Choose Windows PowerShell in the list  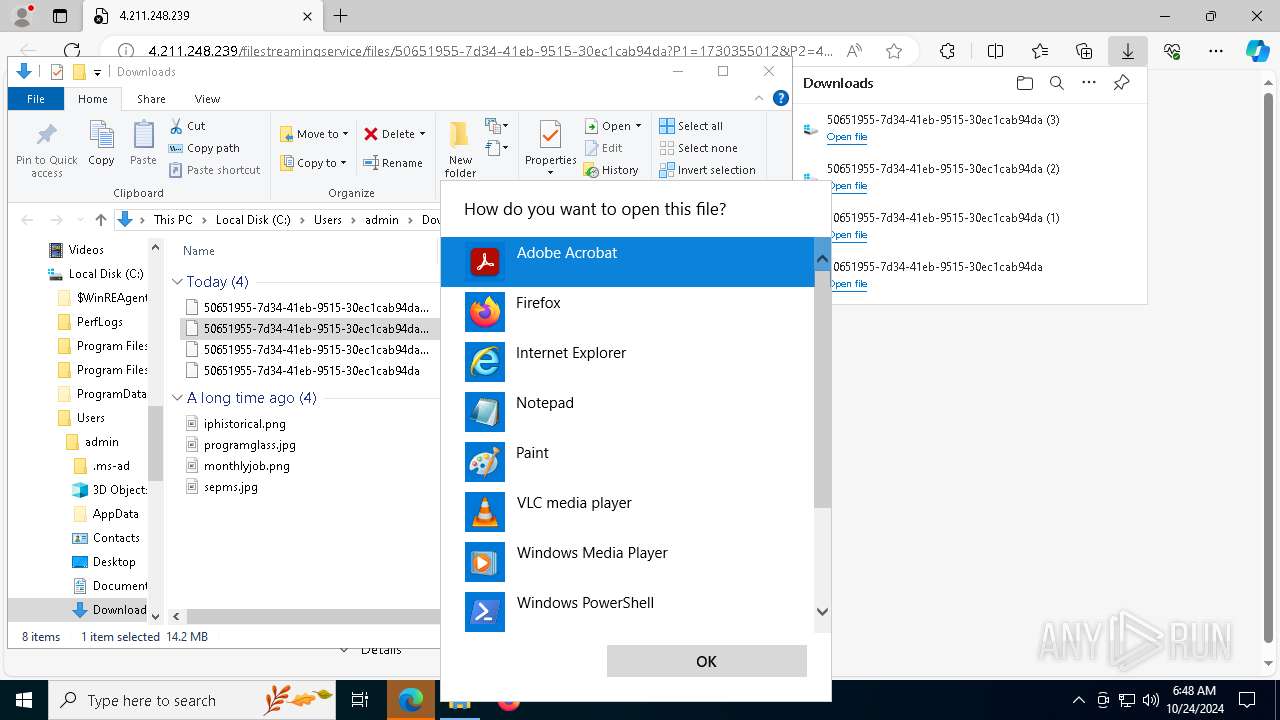627,610
